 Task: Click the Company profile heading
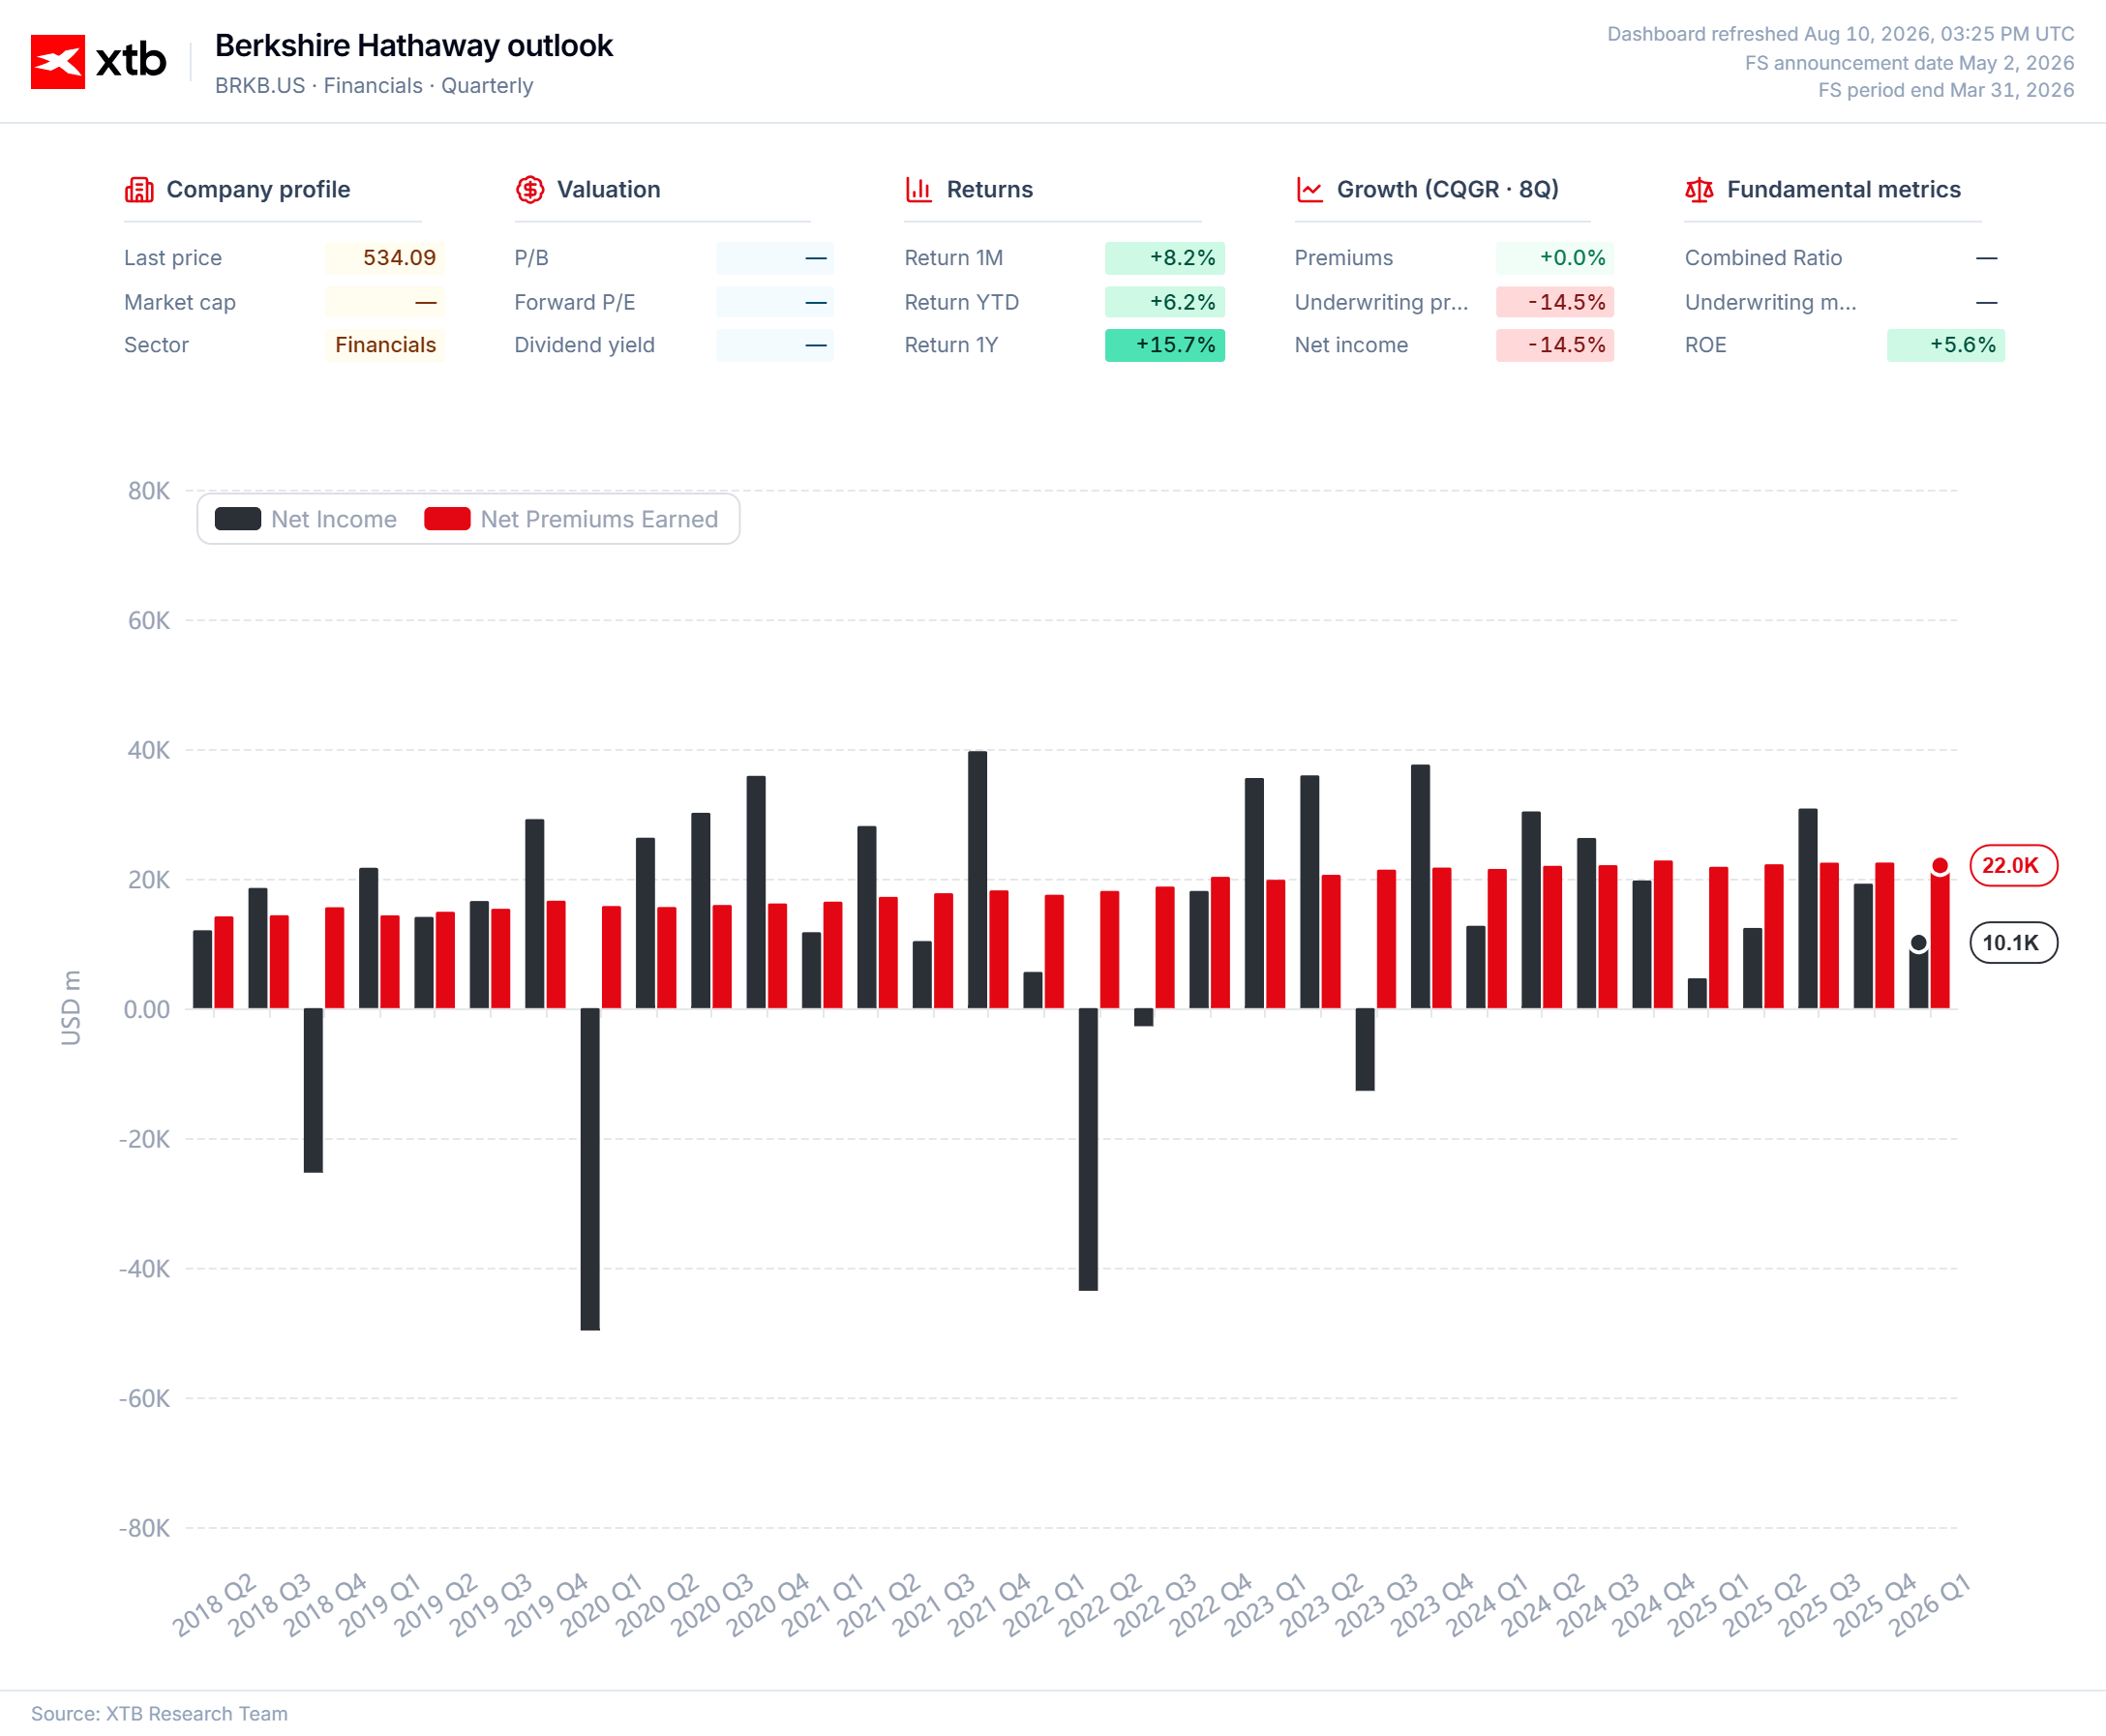click(x=258, y=190)
